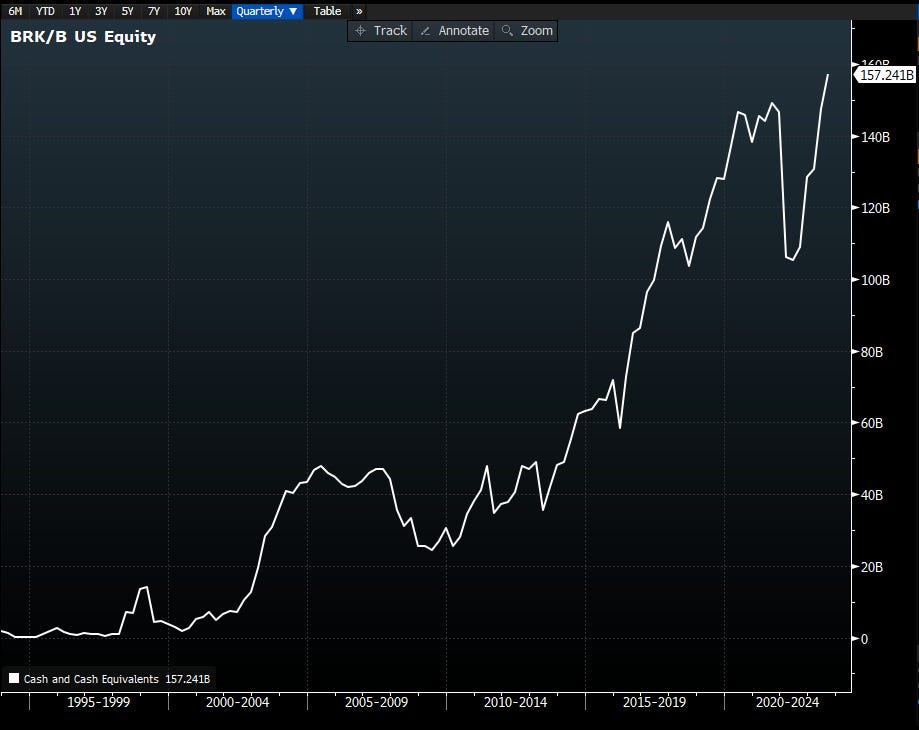919x730 pixels.
Task: Select the YTD time range
Action: (x=45, y=11)
